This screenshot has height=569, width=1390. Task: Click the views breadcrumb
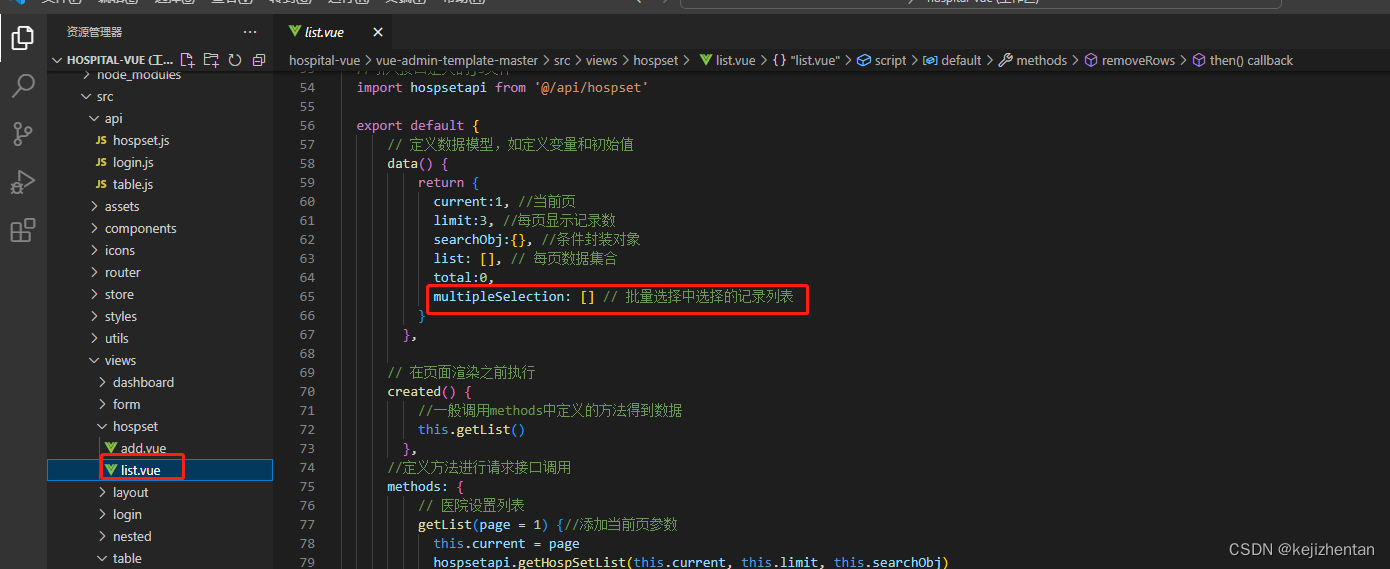click(602, 60)
